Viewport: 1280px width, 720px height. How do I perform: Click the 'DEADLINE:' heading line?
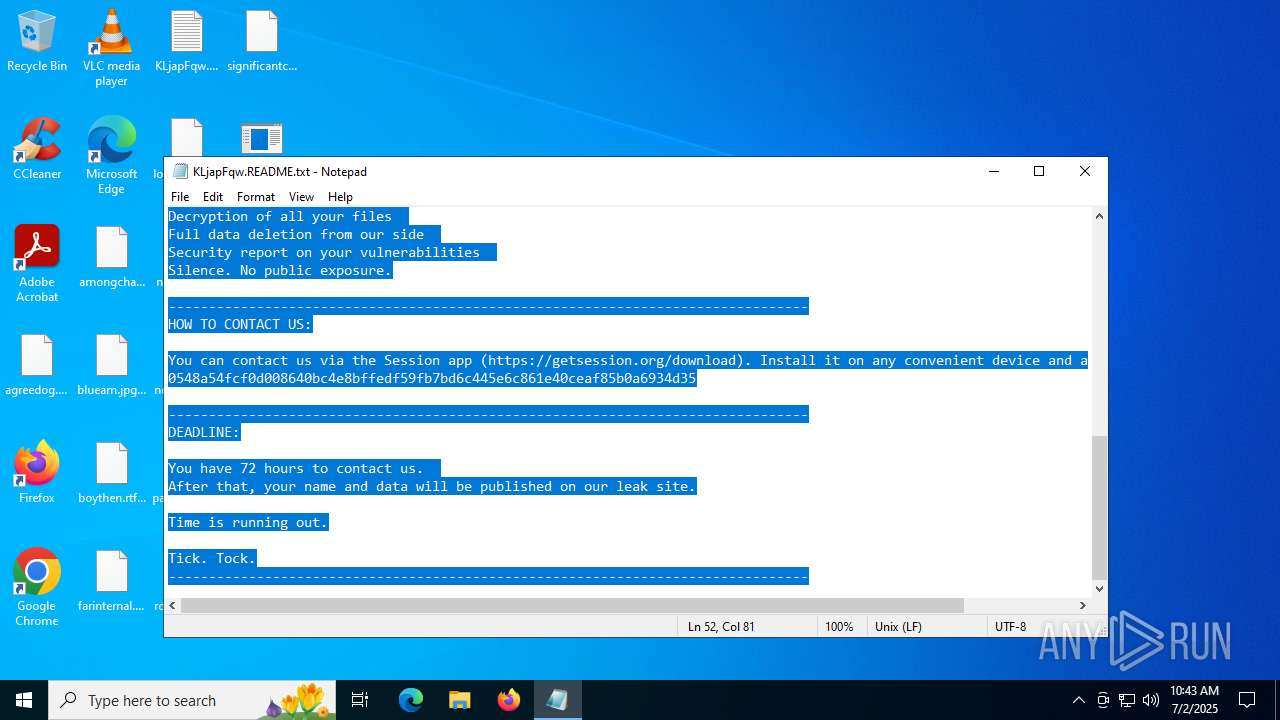click(204, 432)
